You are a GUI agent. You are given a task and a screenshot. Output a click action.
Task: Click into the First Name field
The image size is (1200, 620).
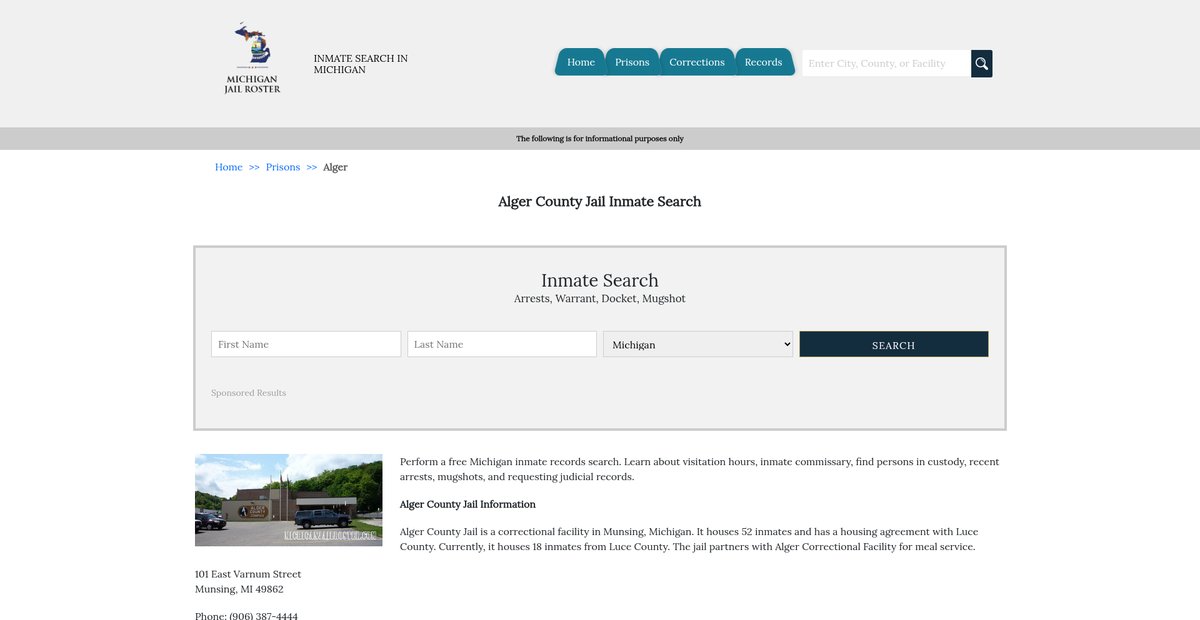coord(306,344)
